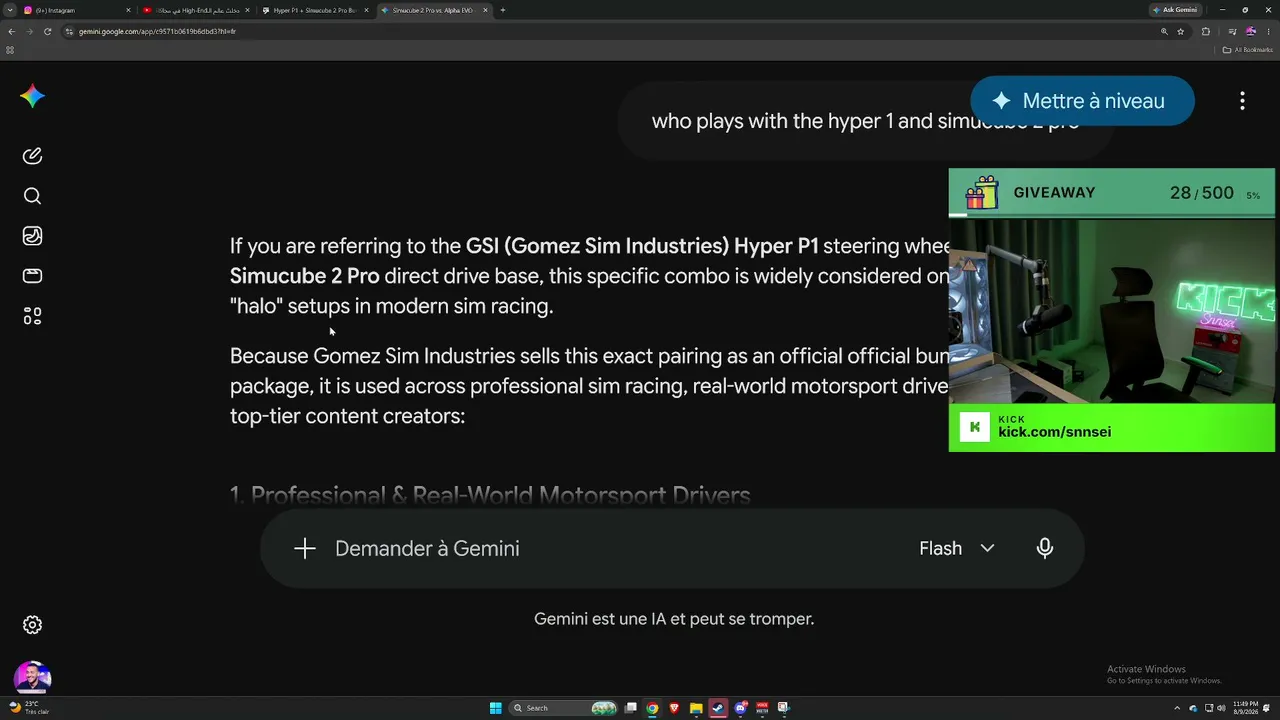Open the Flash model selector dropdown
The width and height of the screenshot is (1280, 720).
(x=957, y=548)
